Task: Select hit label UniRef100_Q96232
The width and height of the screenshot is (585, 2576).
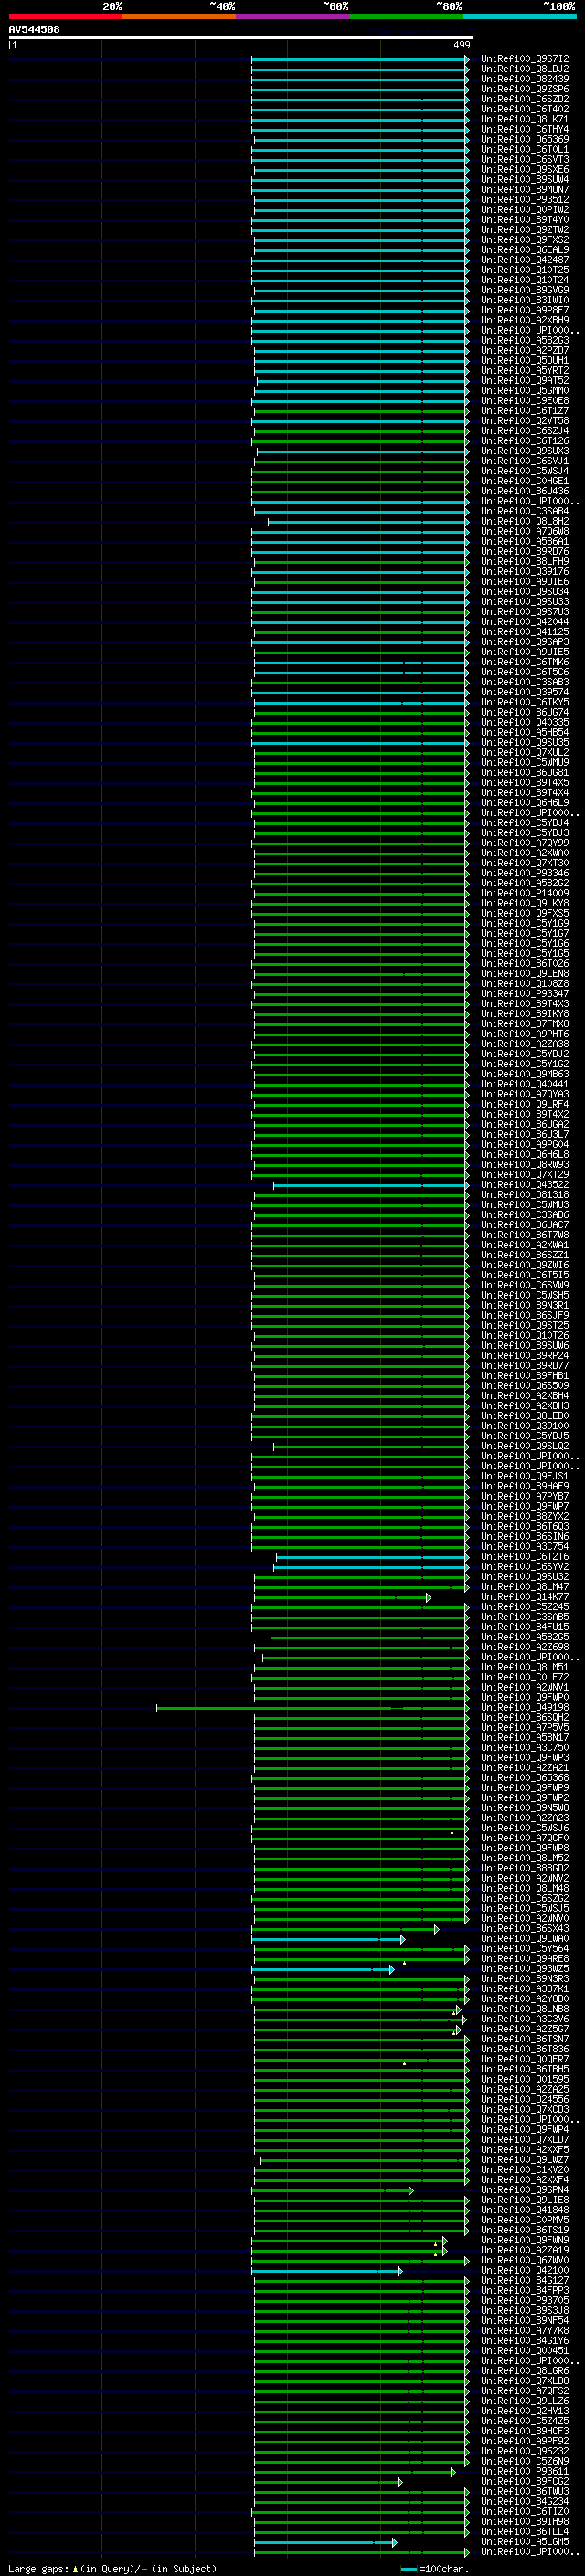Action: coord(525,2452)
